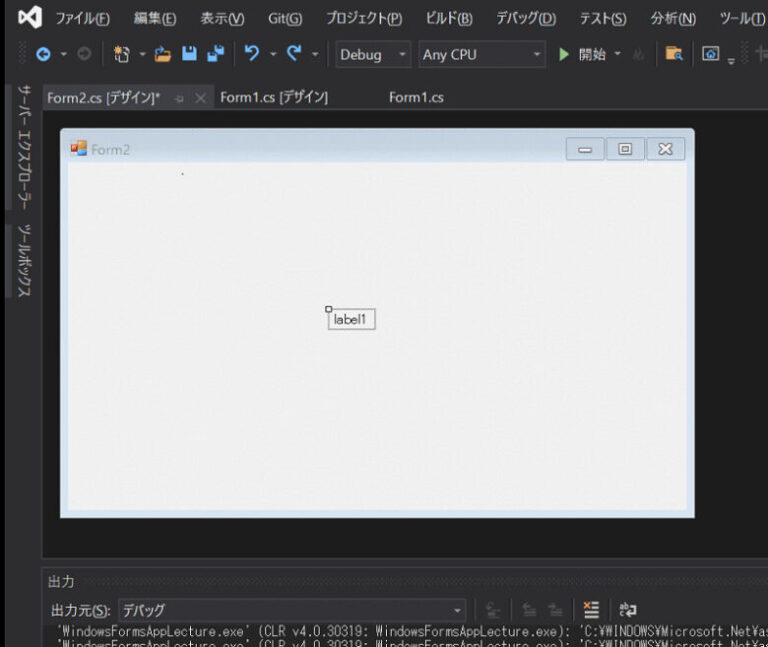Open the テスト(S) menu
Image resolution: width=768 pixels, height=647 pixels.
[603, 19]
